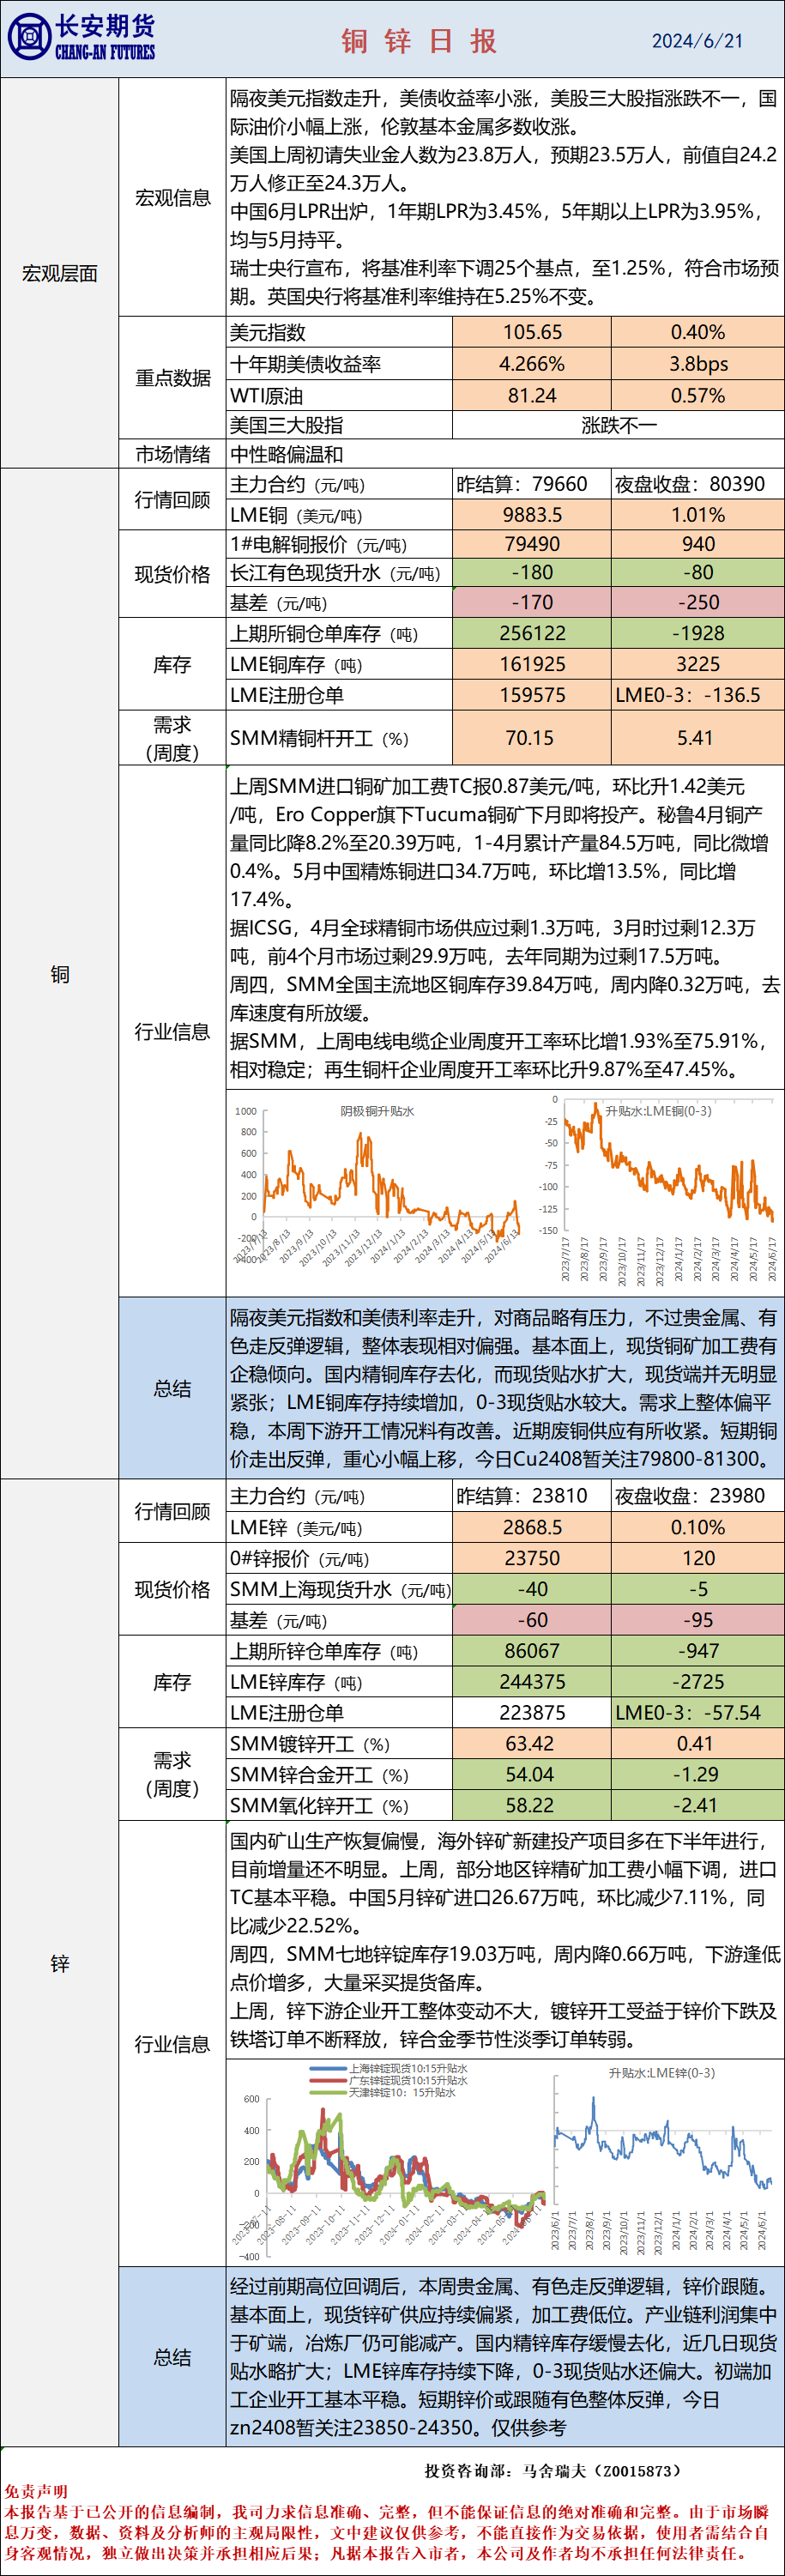This screenshot has height=2576, width=785.
Task: Click zinc 基差 value -60
Action: pyautogui.click(x=532, y=1620)
